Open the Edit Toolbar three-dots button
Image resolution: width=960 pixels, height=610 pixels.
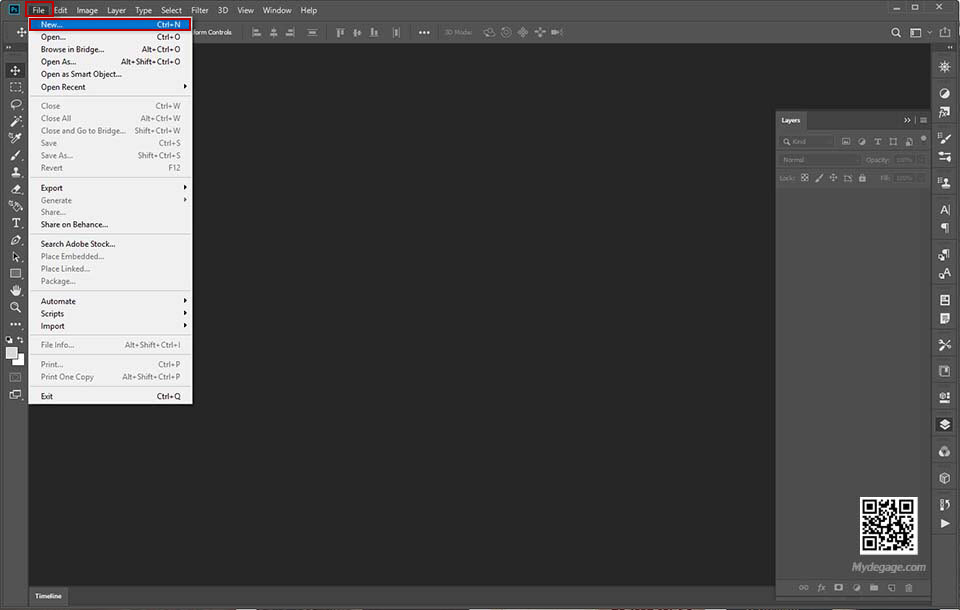pyautogui.click(x=15, y=324)
